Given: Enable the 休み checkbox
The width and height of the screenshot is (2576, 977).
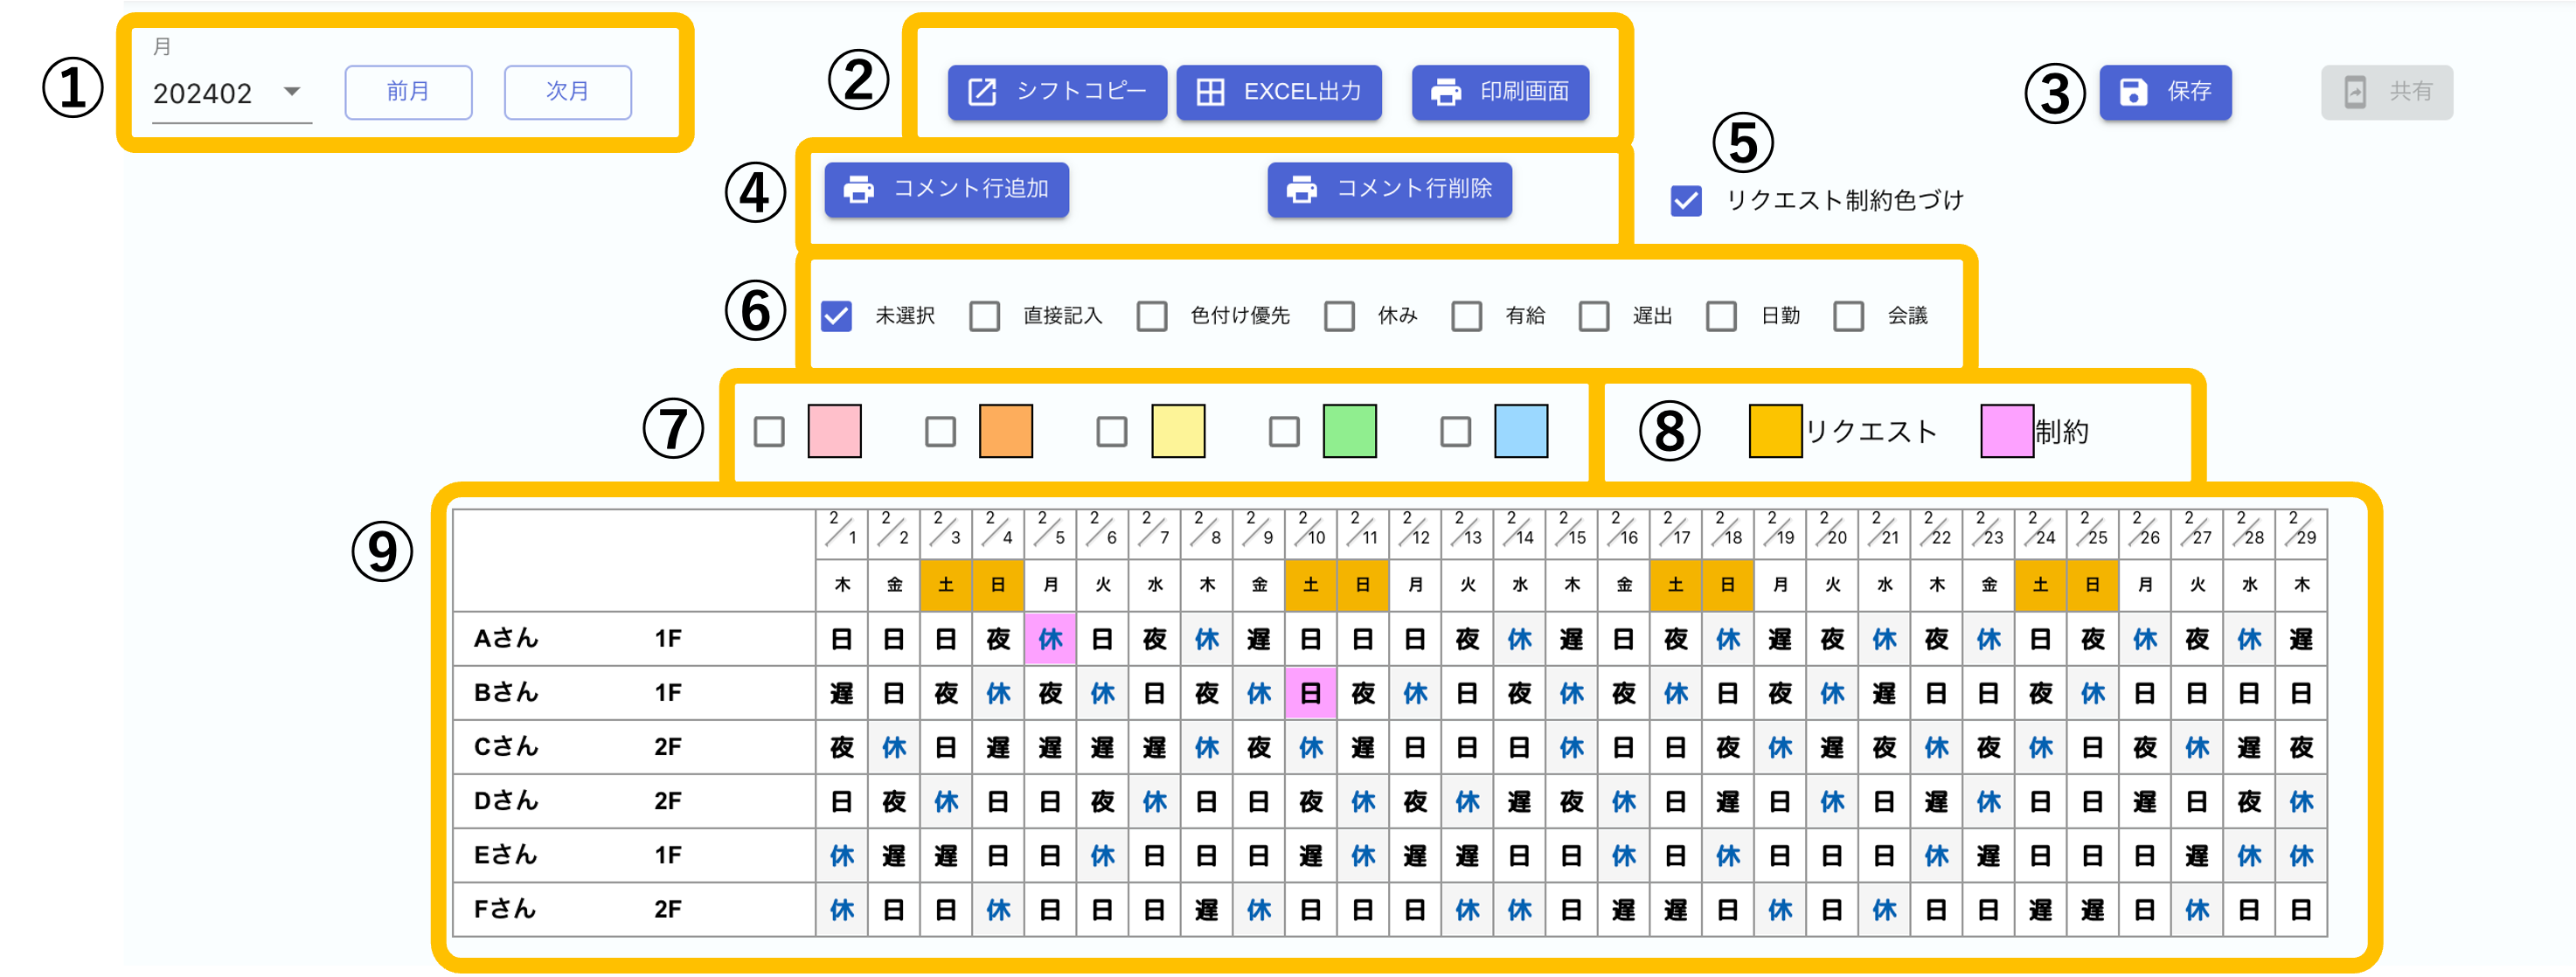Looking at the screenshot, I should click(x=1339, y=316).
